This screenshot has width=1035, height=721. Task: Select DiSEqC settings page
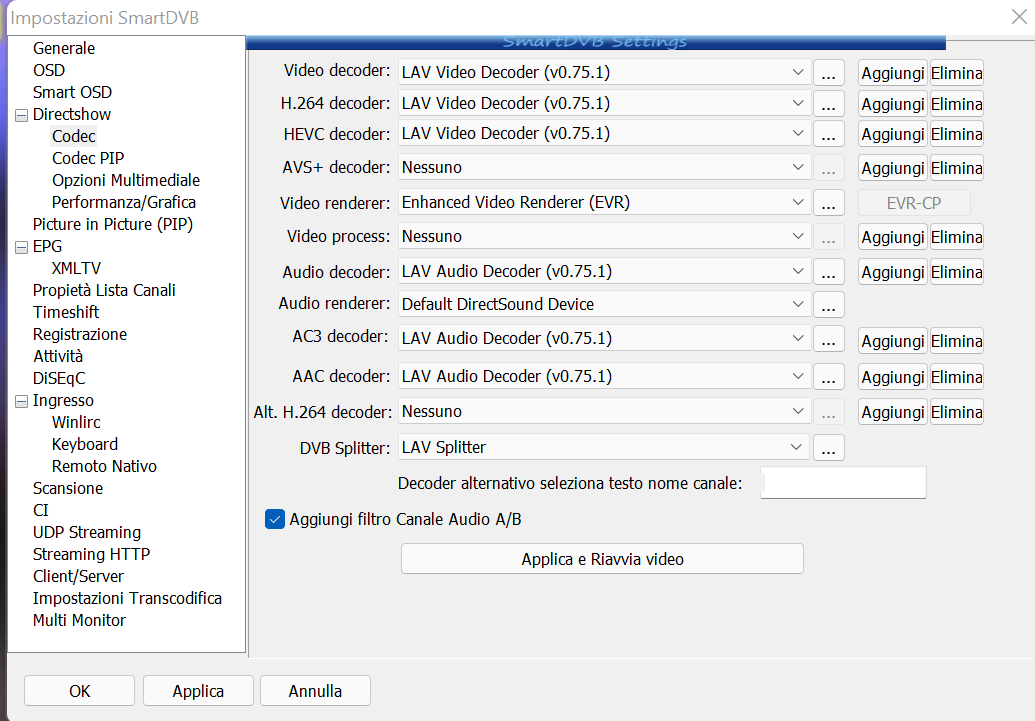59,378
